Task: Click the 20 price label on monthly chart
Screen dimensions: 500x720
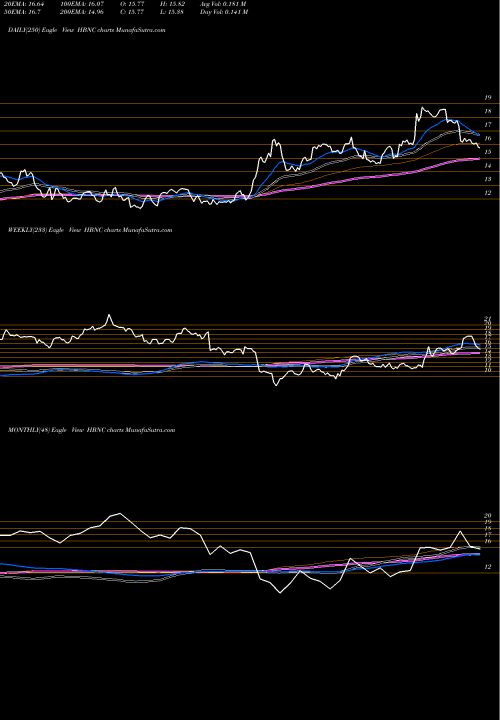Action: point(488,516)
